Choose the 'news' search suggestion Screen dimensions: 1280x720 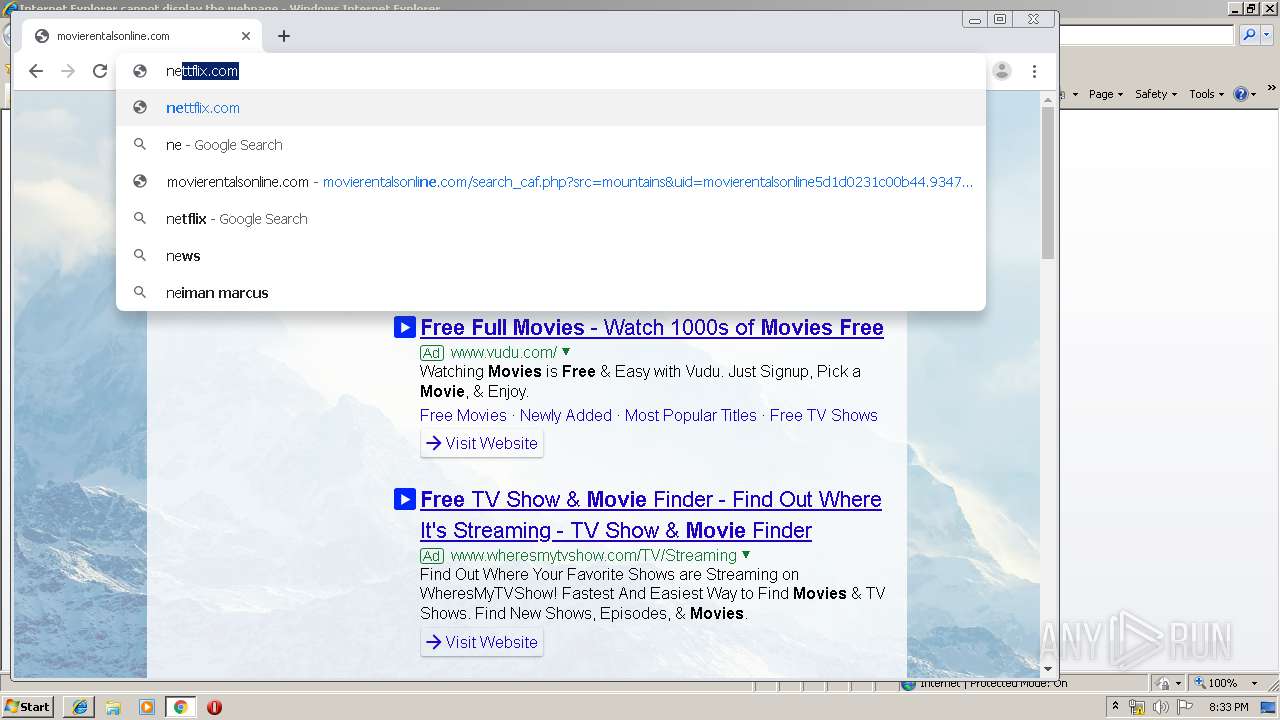pos(551,256)
